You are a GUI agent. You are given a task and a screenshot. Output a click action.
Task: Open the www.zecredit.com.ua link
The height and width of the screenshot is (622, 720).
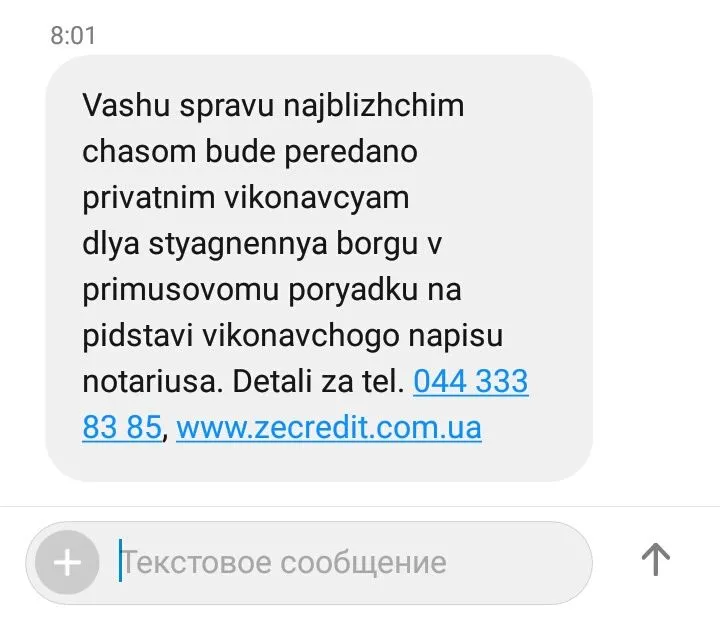coord(329,427)
